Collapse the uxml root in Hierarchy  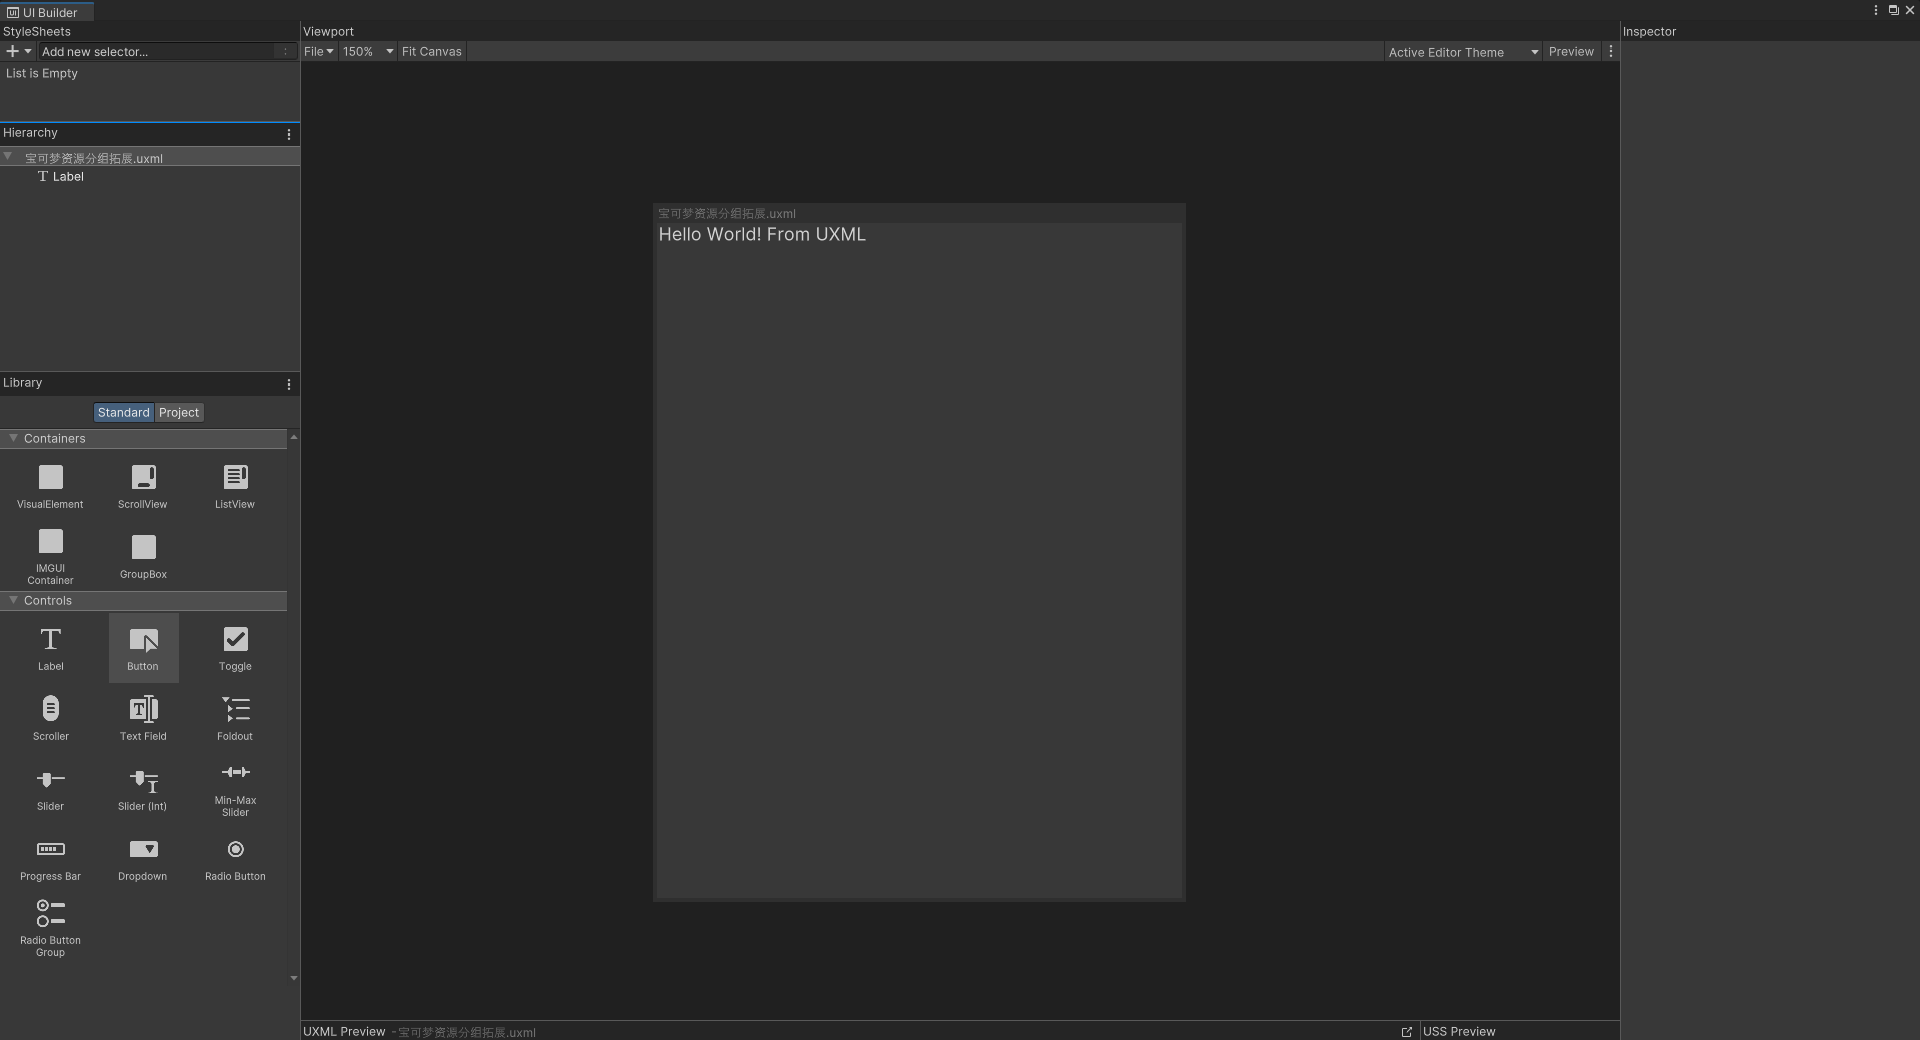pos(8,157)
